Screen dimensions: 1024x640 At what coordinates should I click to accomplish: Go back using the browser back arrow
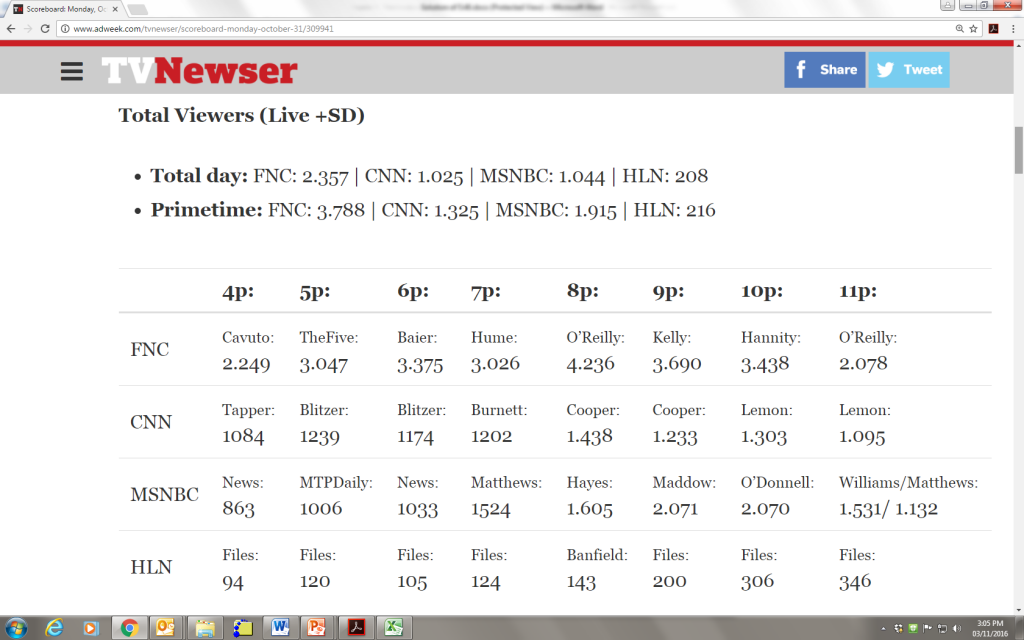[10, 29]
